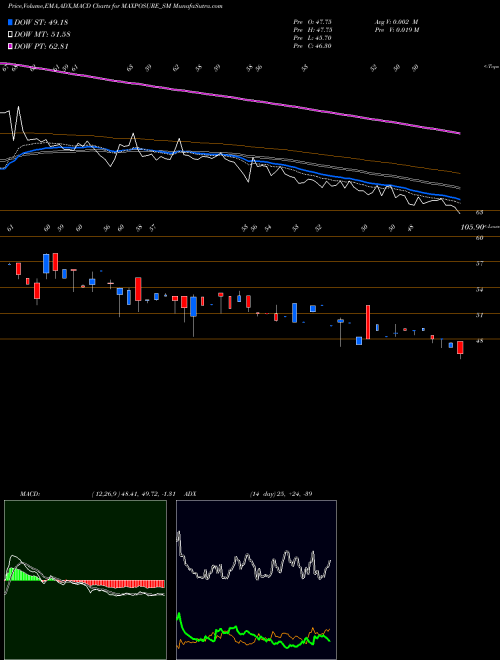500x660 pixels.
Task: Click the Pre V: 0.019 M value
Action: click(396, 30)
